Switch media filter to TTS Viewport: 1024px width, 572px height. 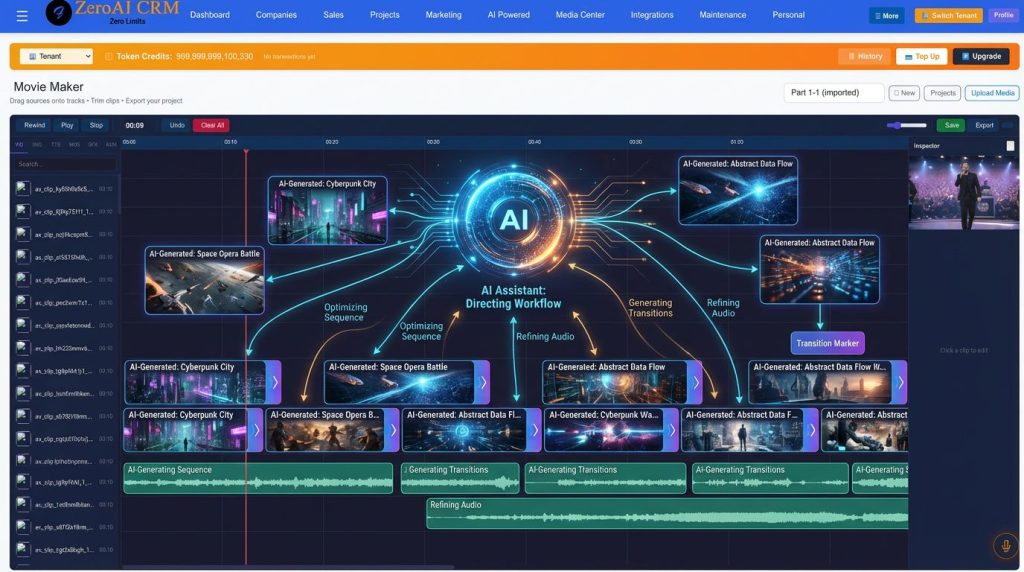56,145
